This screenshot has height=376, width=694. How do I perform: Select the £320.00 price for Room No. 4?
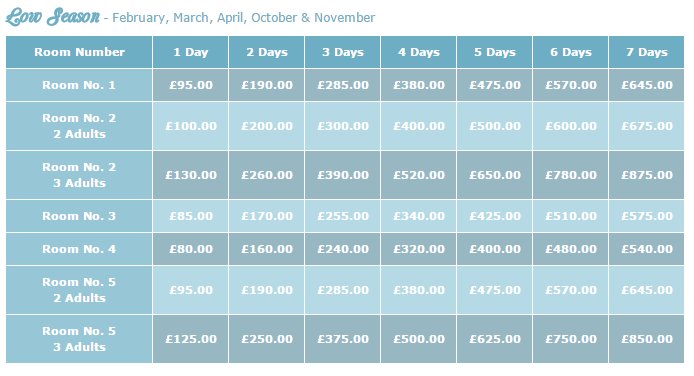point(419,249)
